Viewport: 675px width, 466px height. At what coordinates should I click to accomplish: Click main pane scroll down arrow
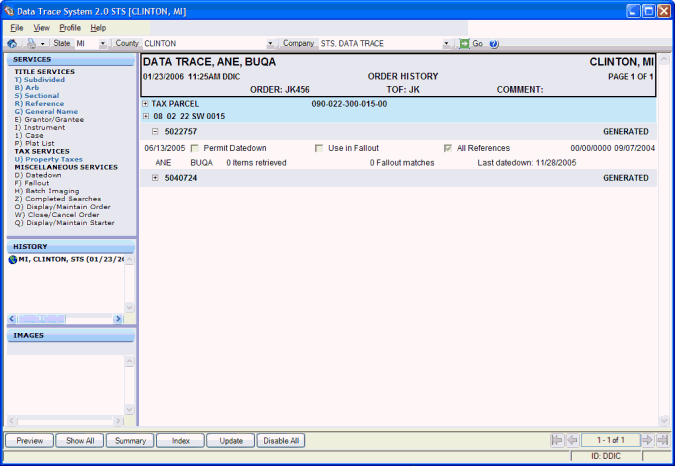[664, 420]
